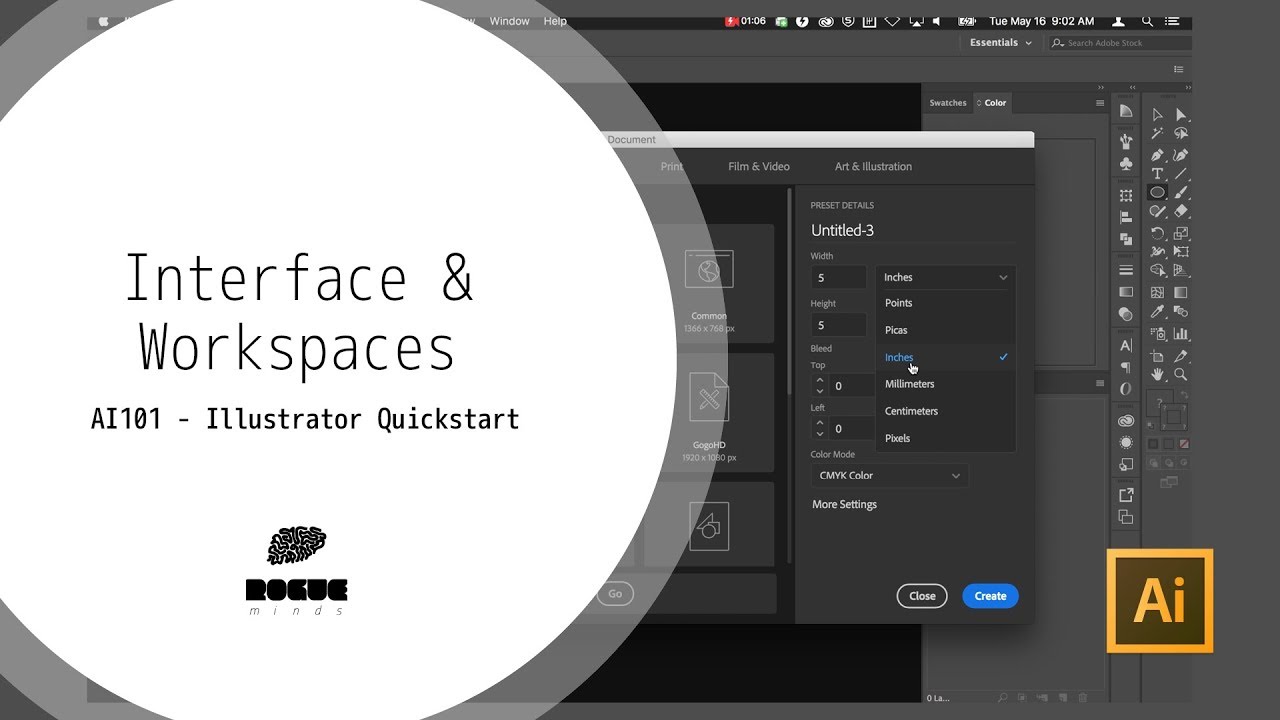Select the Eraser tool
The width and height of the screenshot is (1280, 720).
coord(1181,212)
